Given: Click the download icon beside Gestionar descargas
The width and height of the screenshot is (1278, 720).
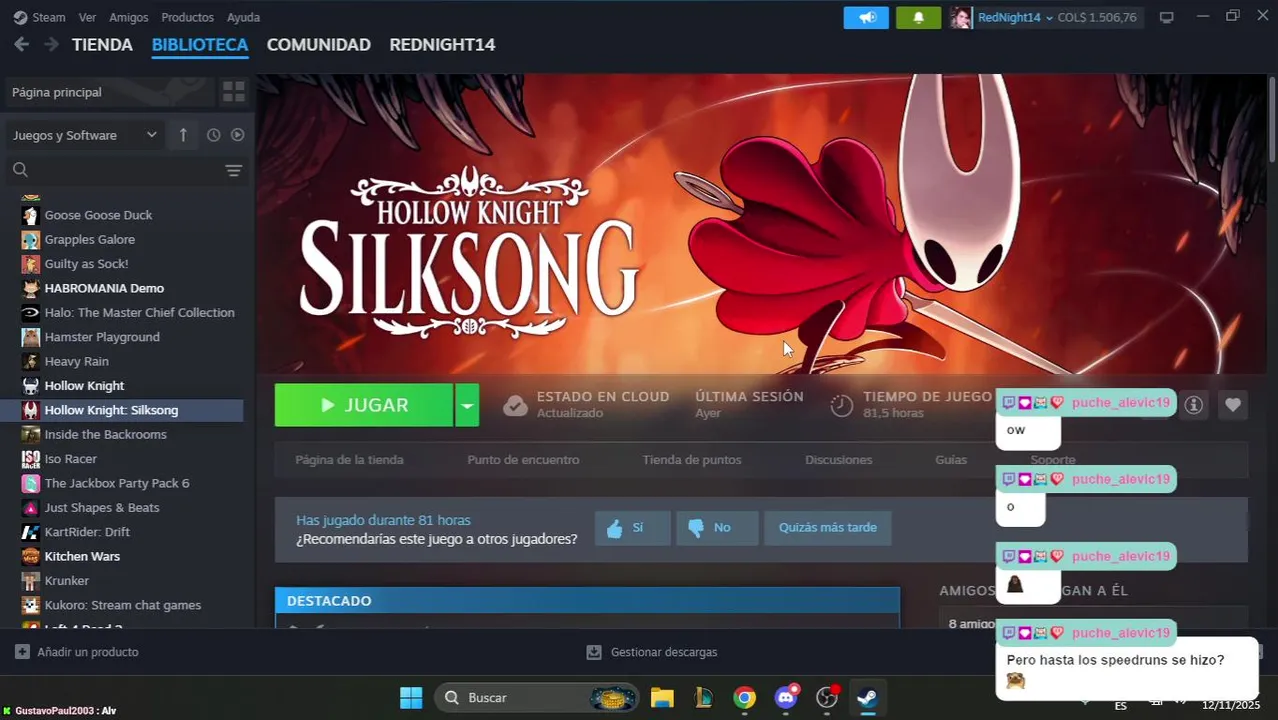Looking at the screenshot, I should (594, 652).
